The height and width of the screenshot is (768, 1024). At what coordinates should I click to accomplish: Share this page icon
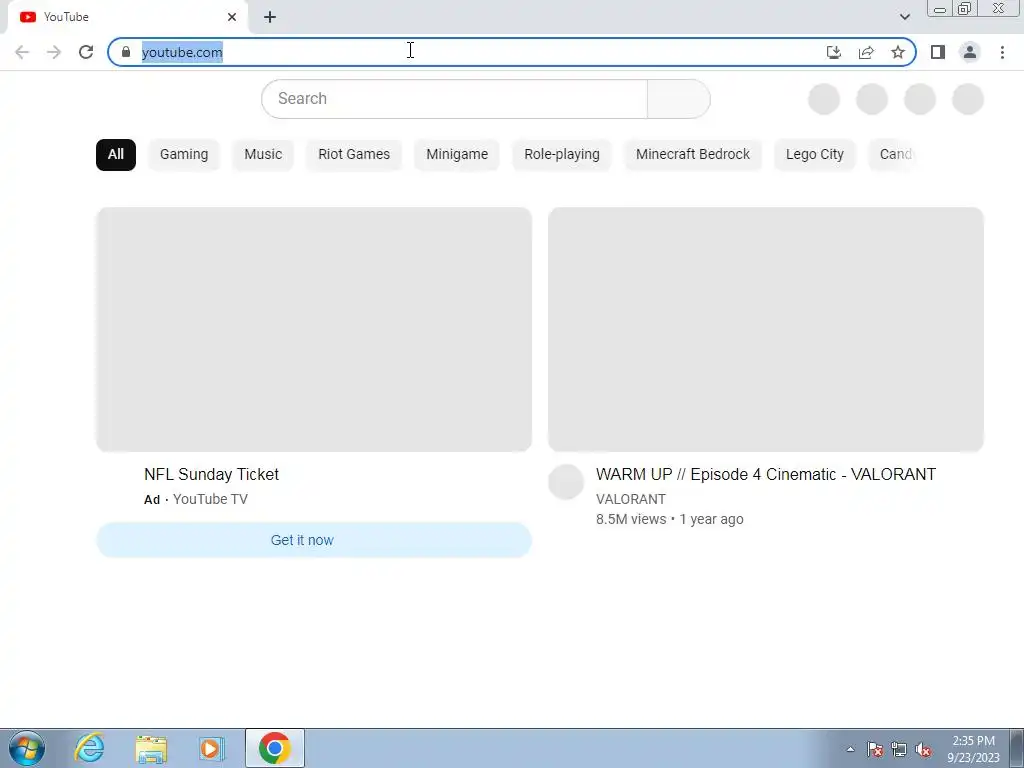866,52
